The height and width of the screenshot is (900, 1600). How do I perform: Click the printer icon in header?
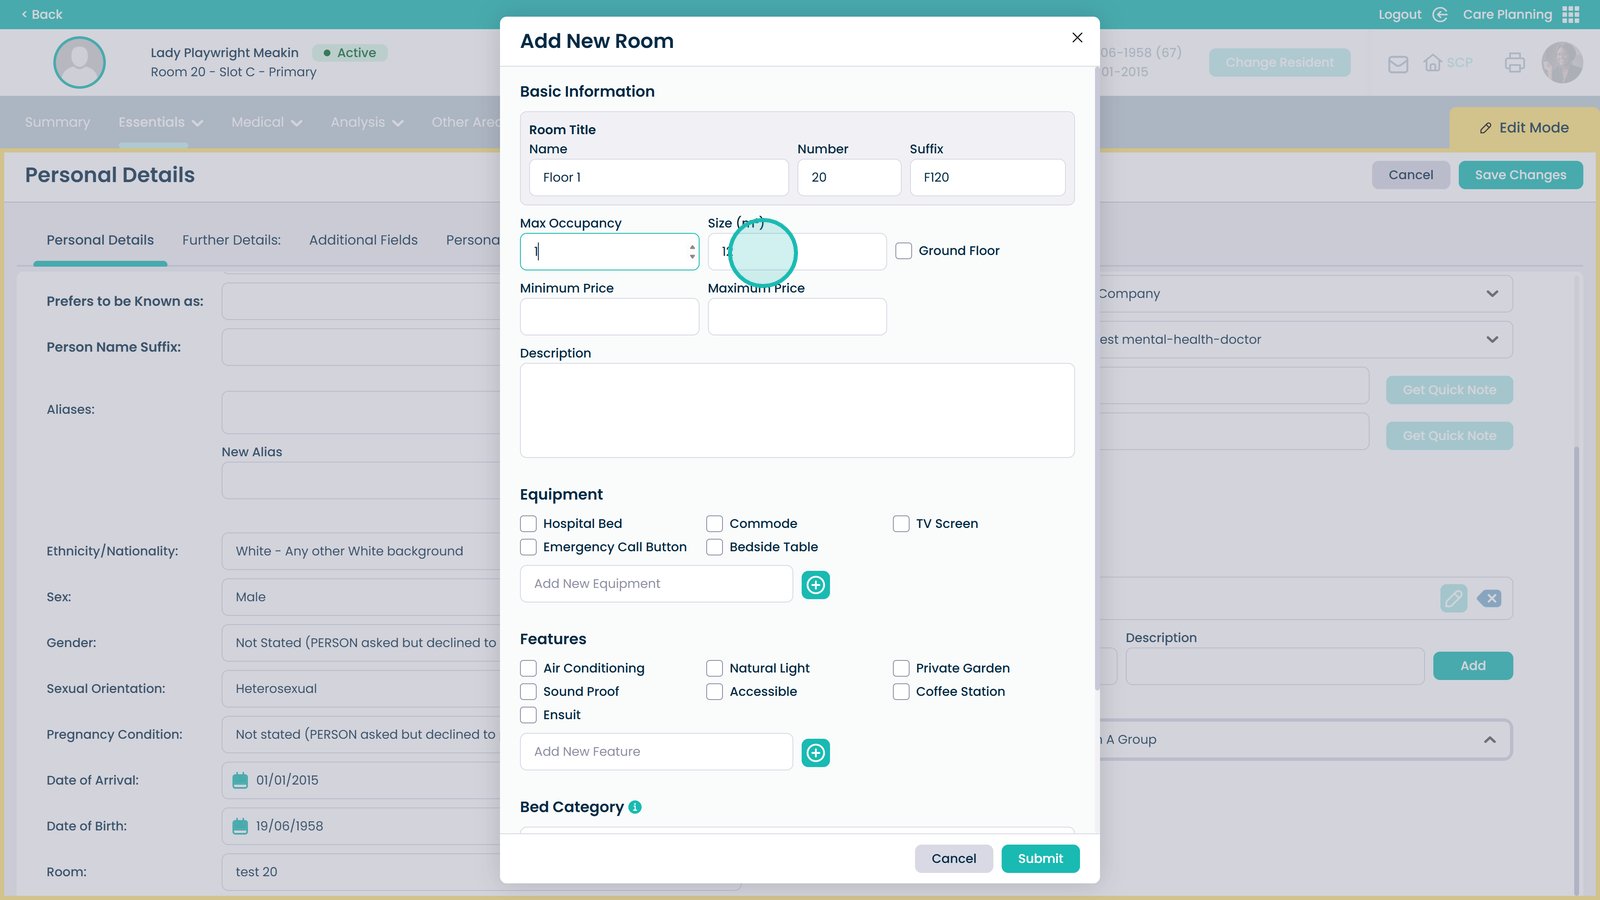tap(1514, 63)
